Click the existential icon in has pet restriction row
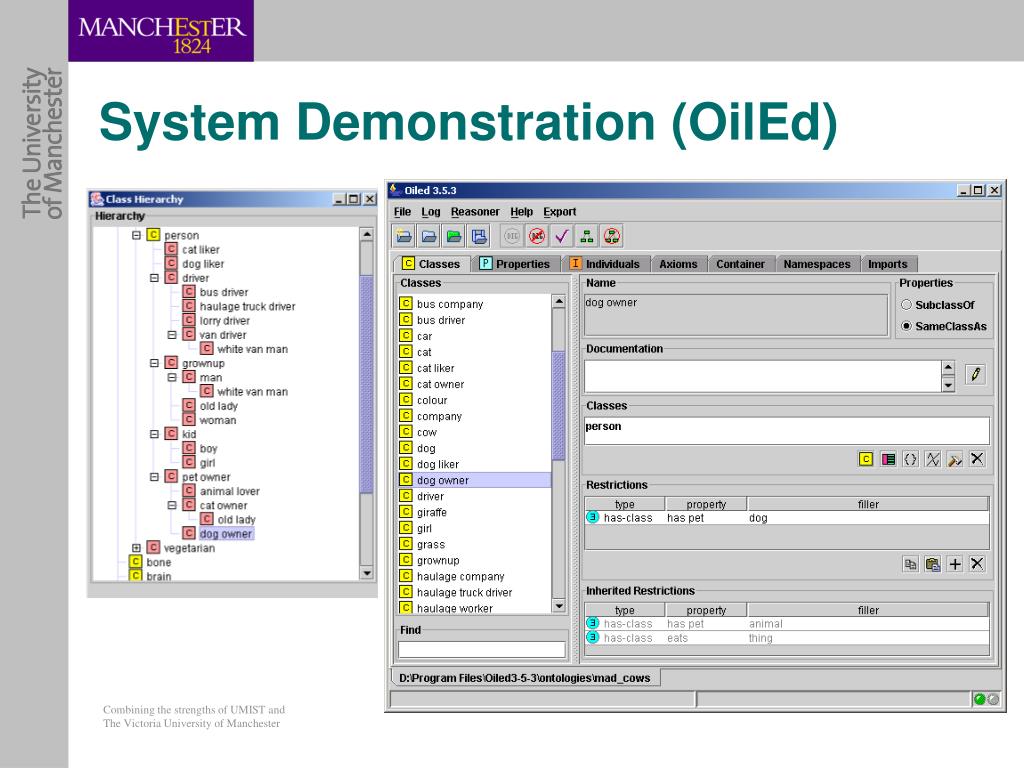 (592, 517)
